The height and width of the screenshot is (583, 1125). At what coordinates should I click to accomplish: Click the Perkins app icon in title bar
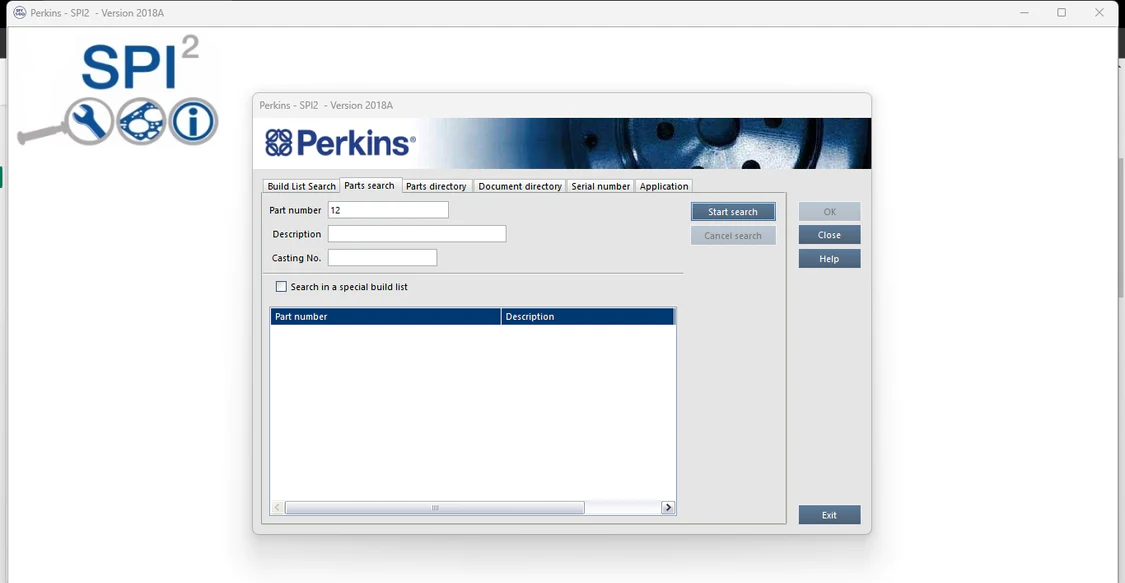click(x=19, y=13)
